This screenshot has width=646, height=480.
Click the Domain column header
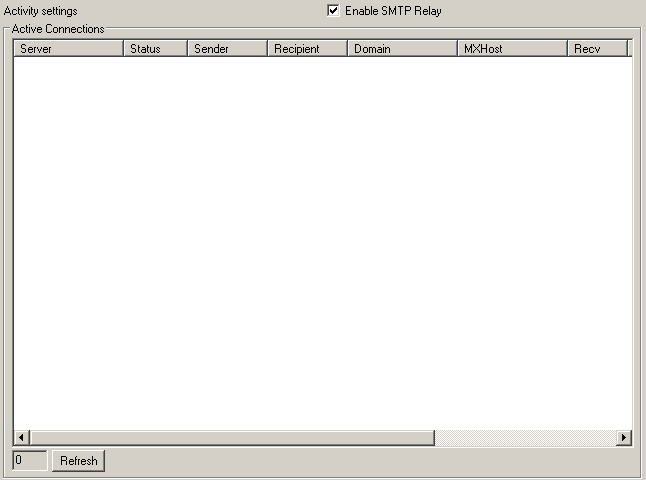402,48
